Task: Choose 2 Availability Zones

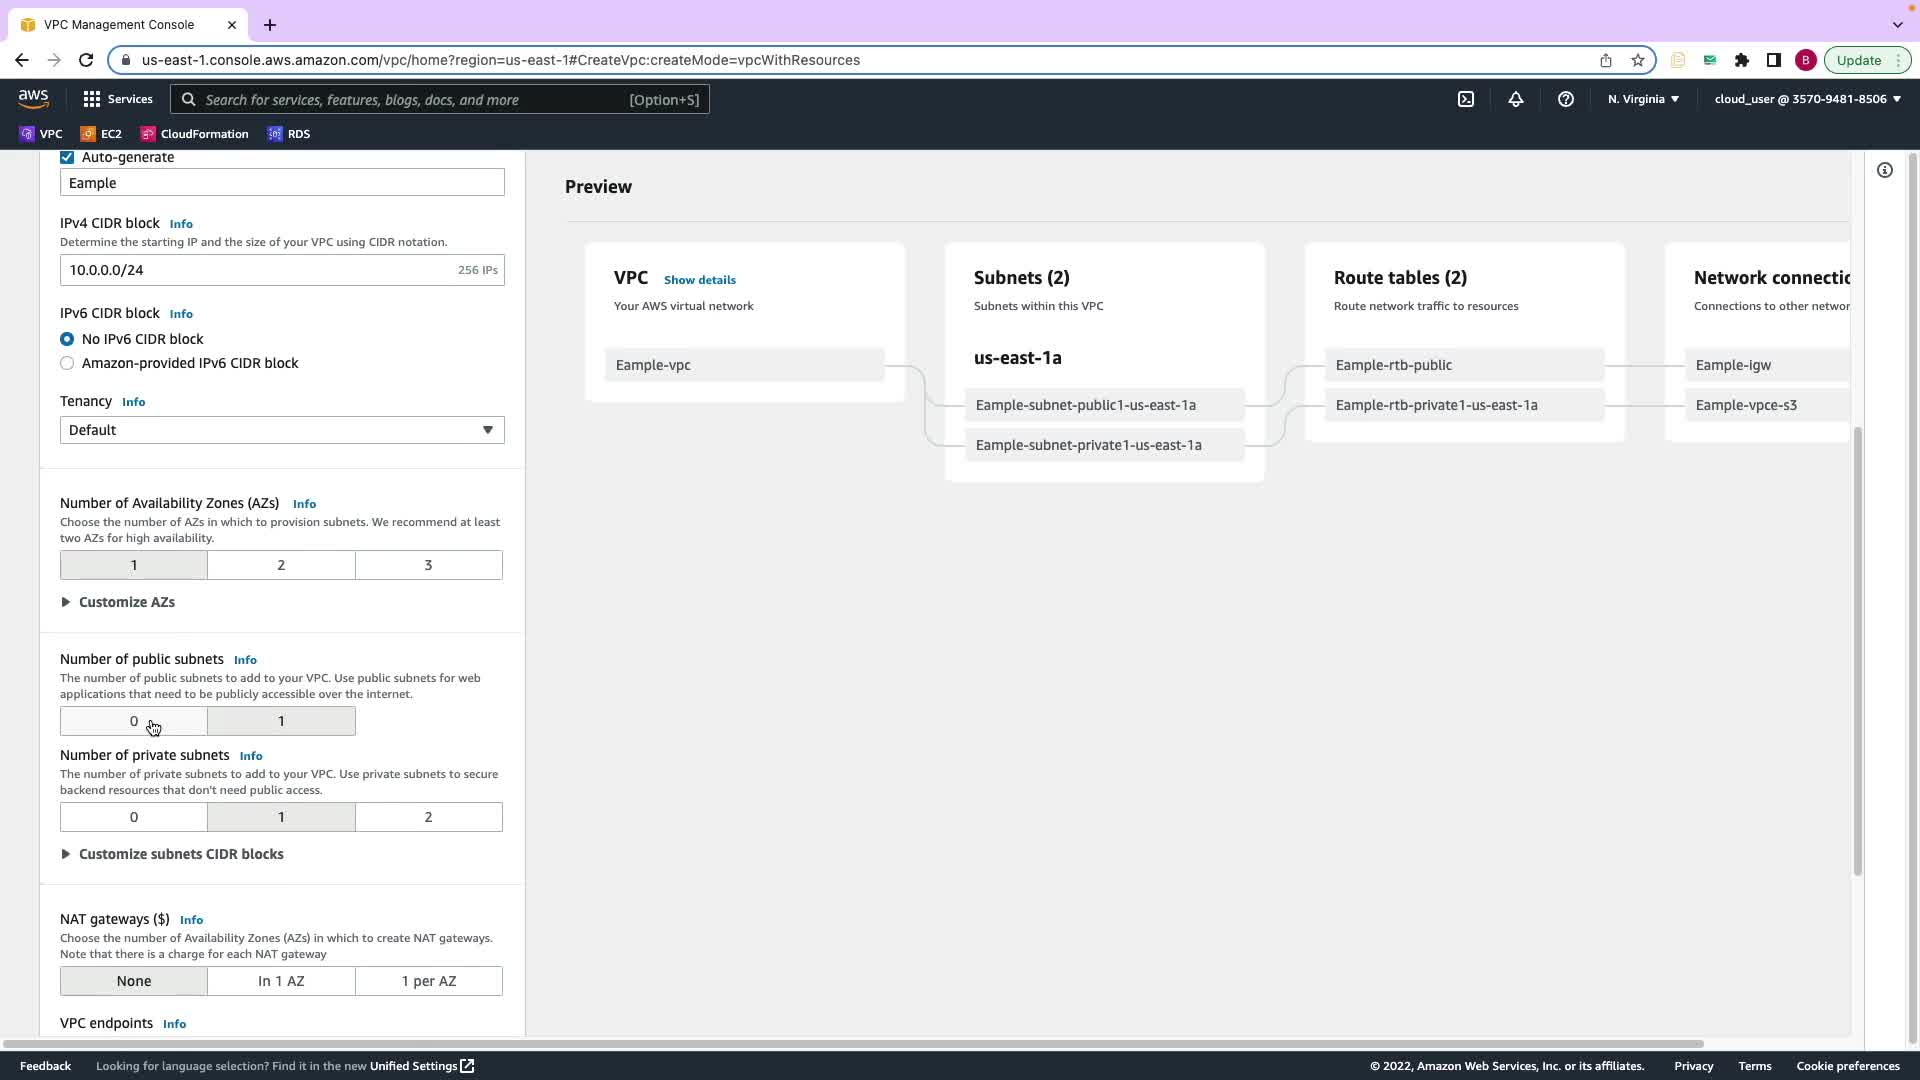Action: pos(281,565)
